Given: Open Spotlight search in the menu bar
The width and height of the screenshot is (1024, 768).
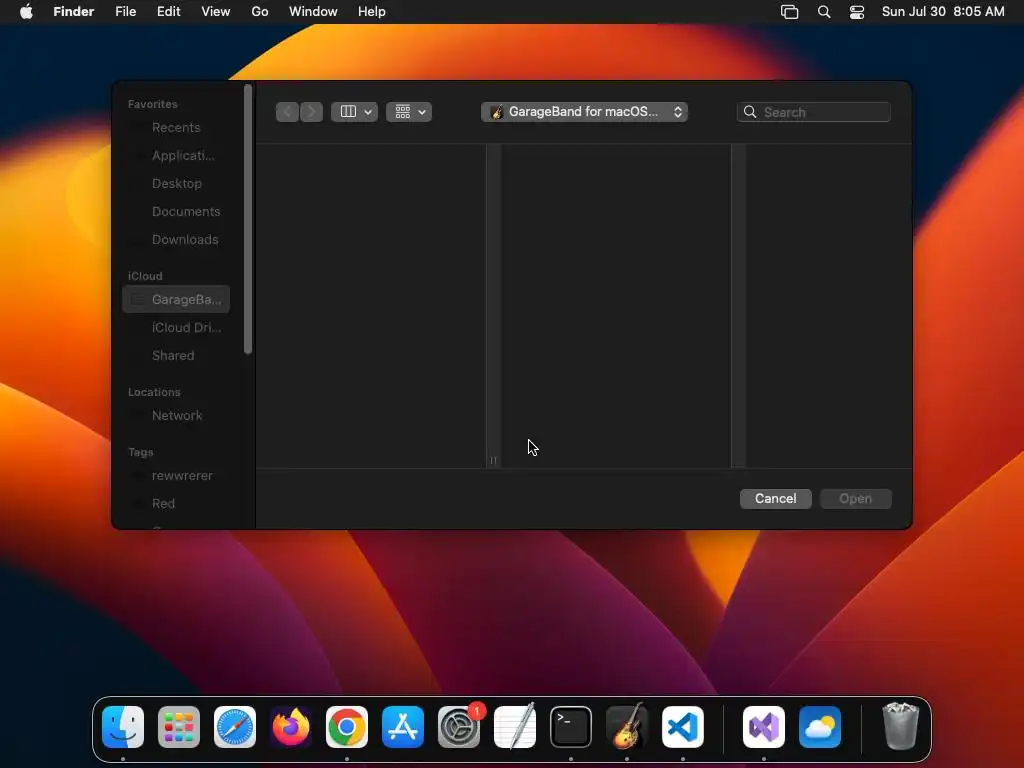Looking at the screenshot, I should click(x=824, y=12).
